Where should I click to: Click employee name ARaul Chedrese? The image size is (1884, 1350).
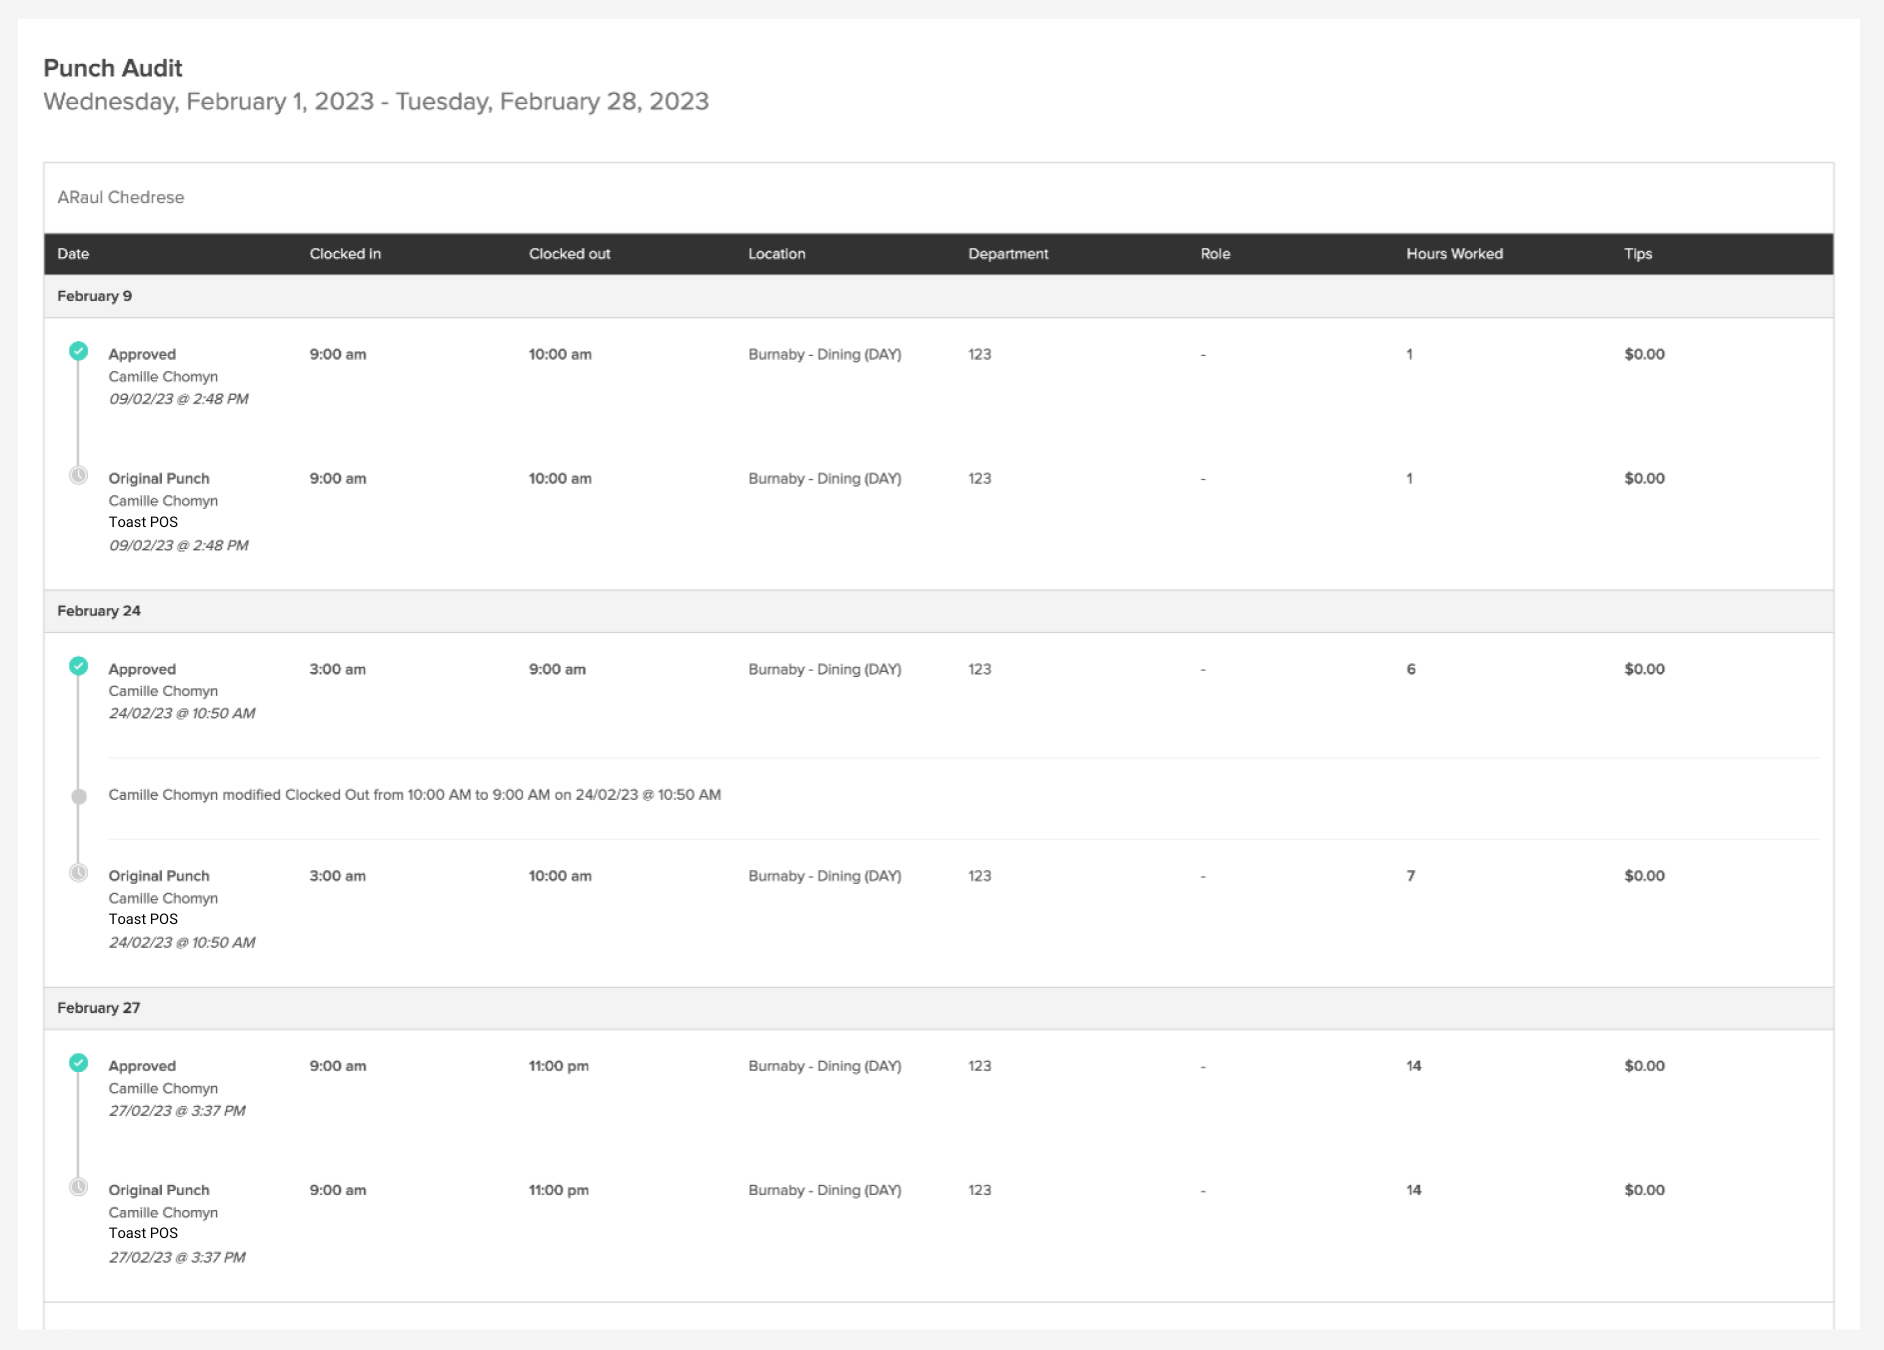pyautogui.click(x=121, y=197)
